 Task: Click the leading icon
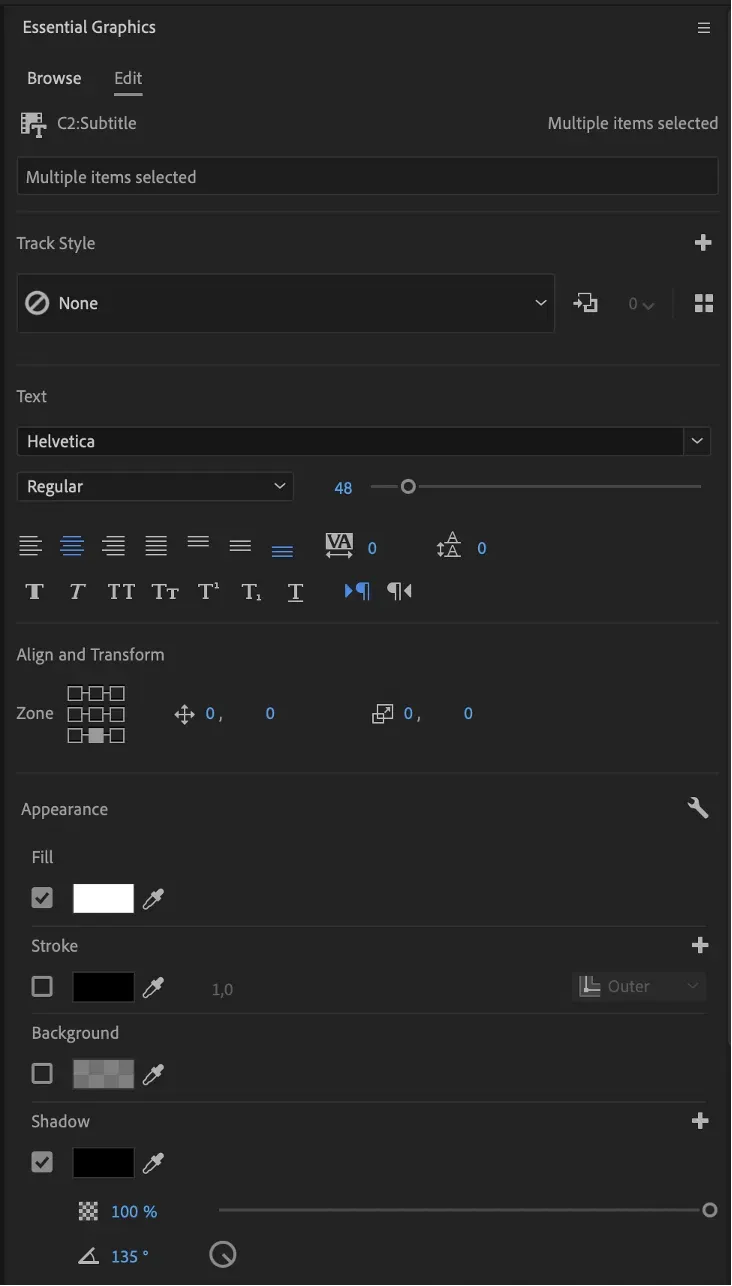click(x=449, y=546)
